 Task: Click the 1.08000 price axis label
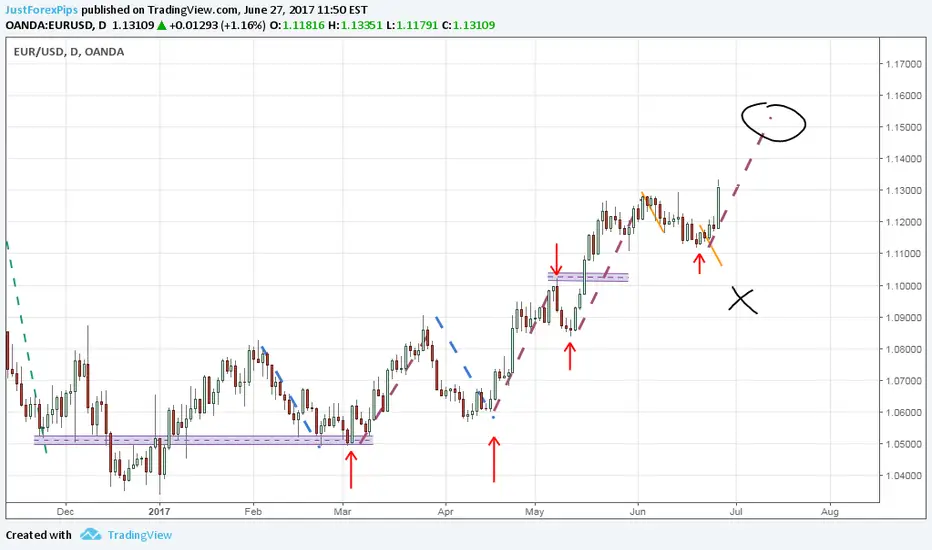pos(903,349)
